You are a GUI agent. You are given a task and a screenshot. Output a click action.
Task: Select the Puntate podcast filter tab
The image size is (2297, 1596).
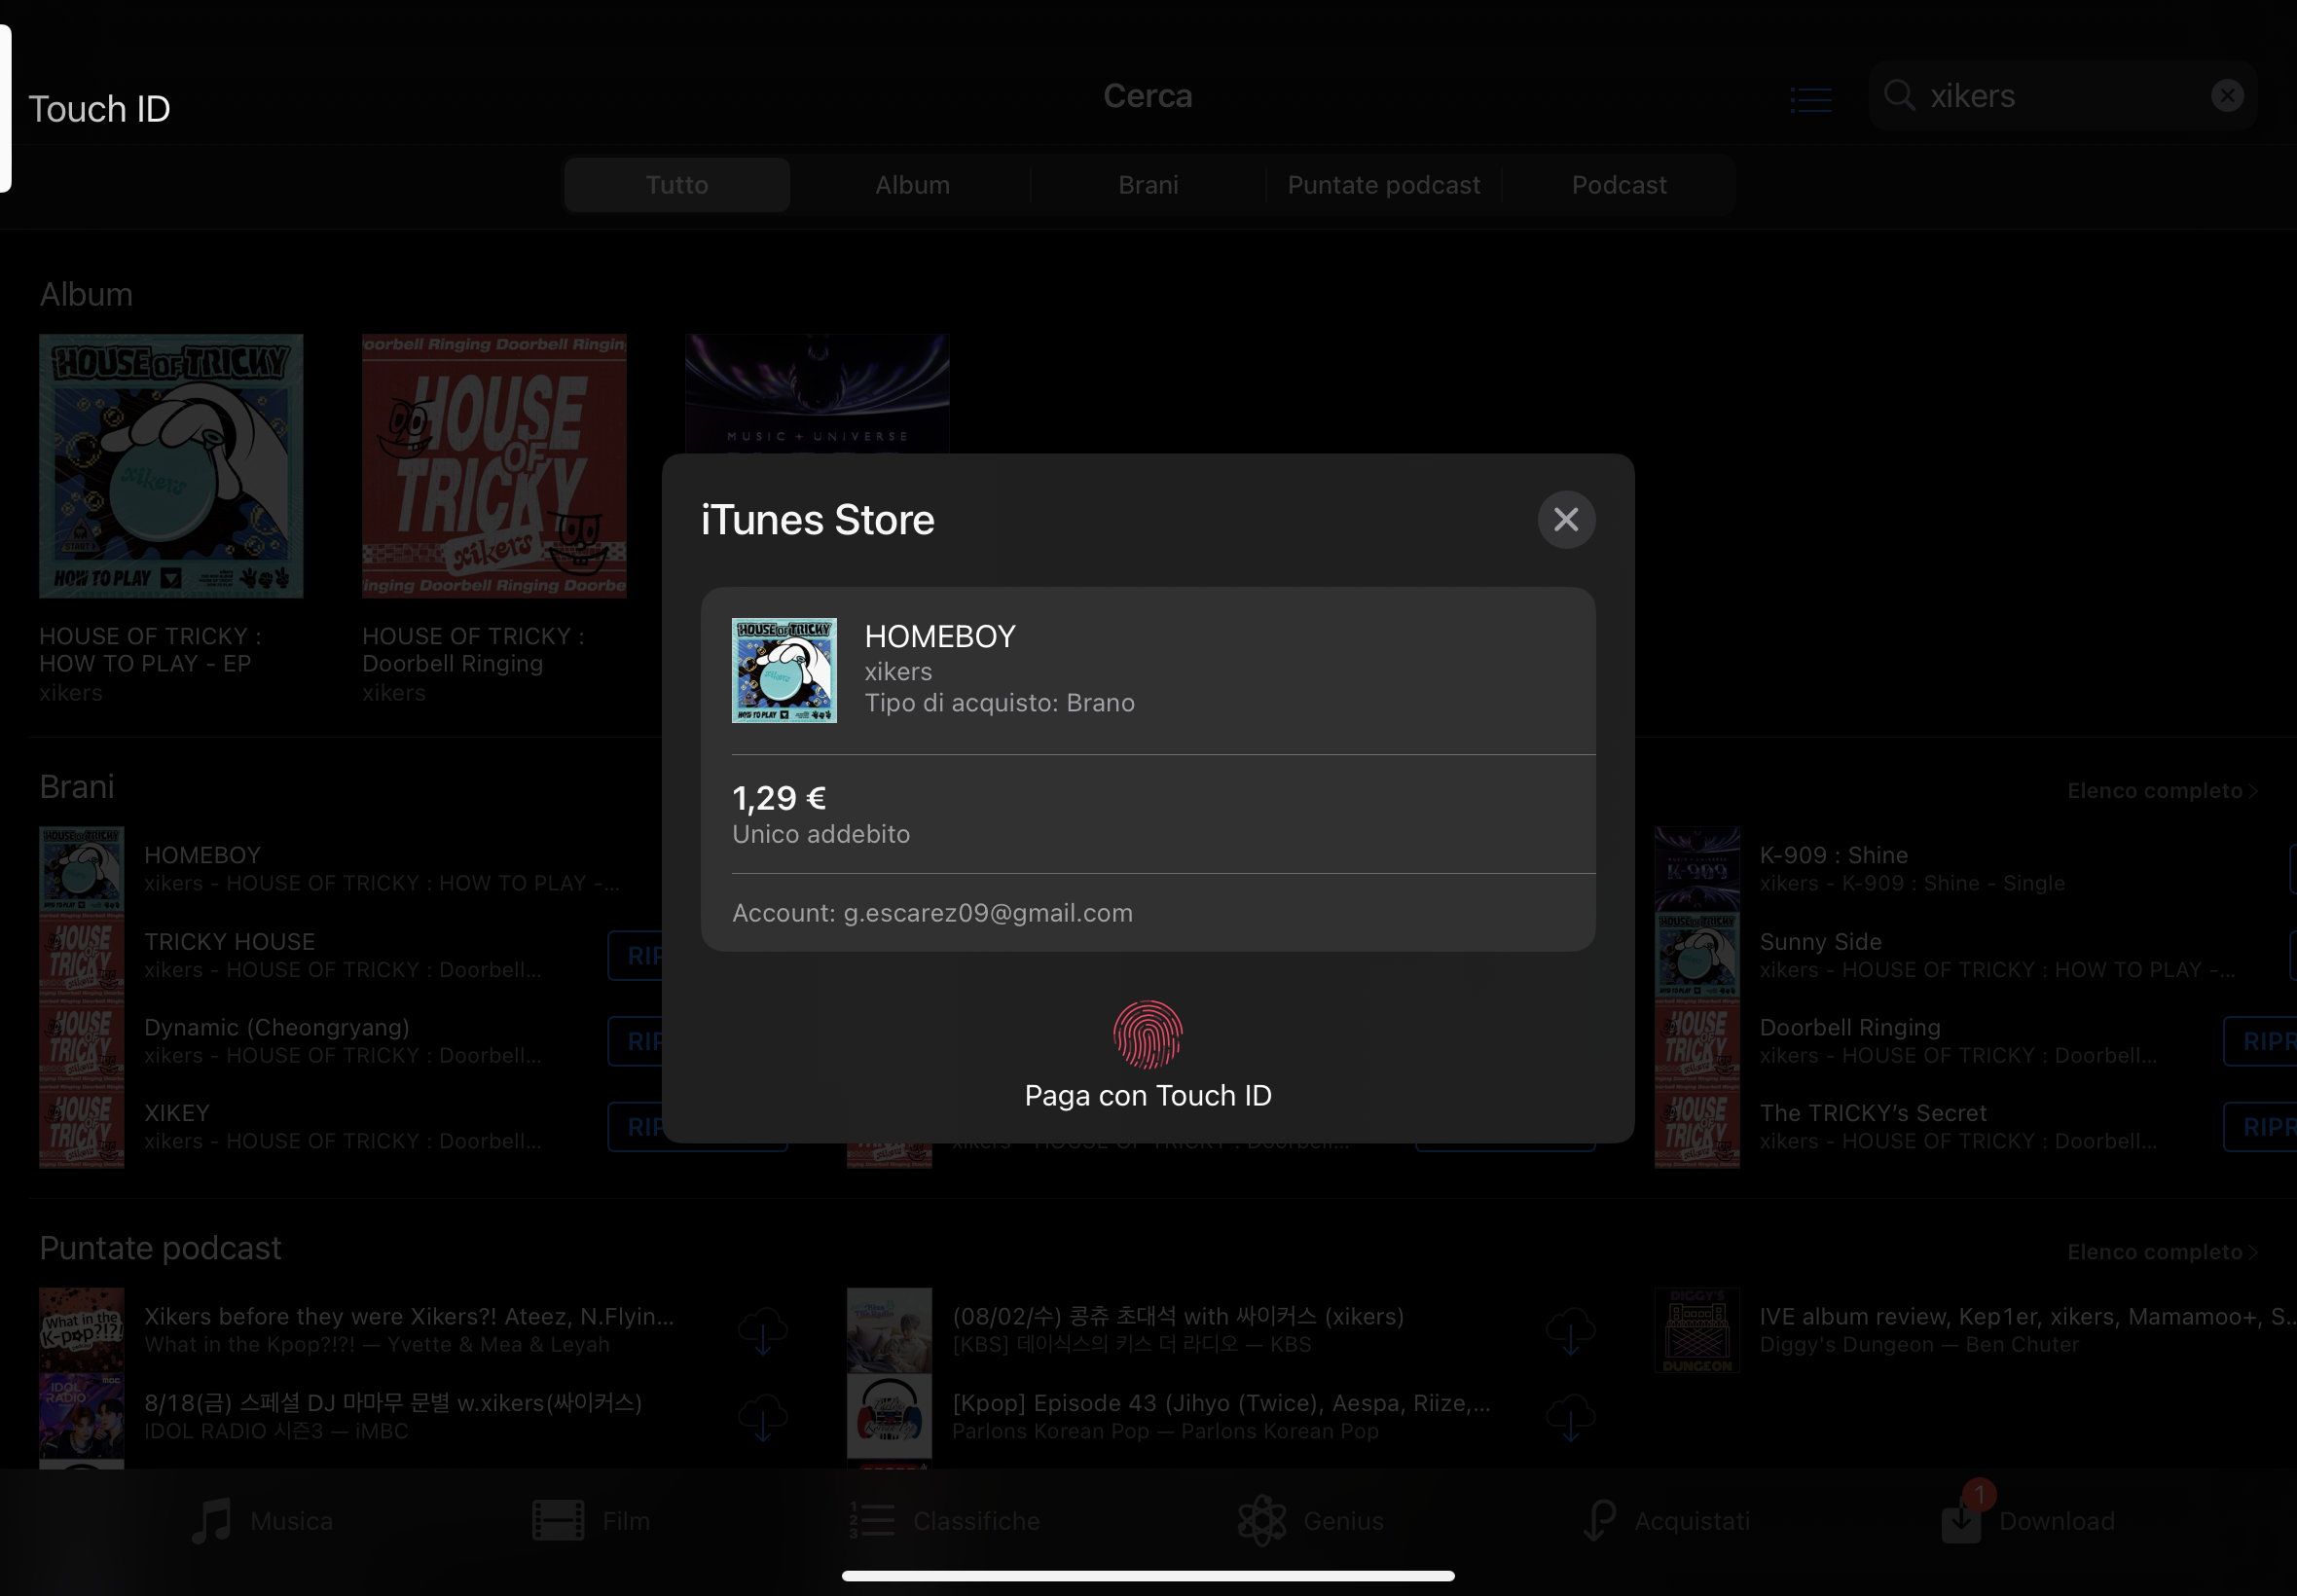coord(1383,185)
